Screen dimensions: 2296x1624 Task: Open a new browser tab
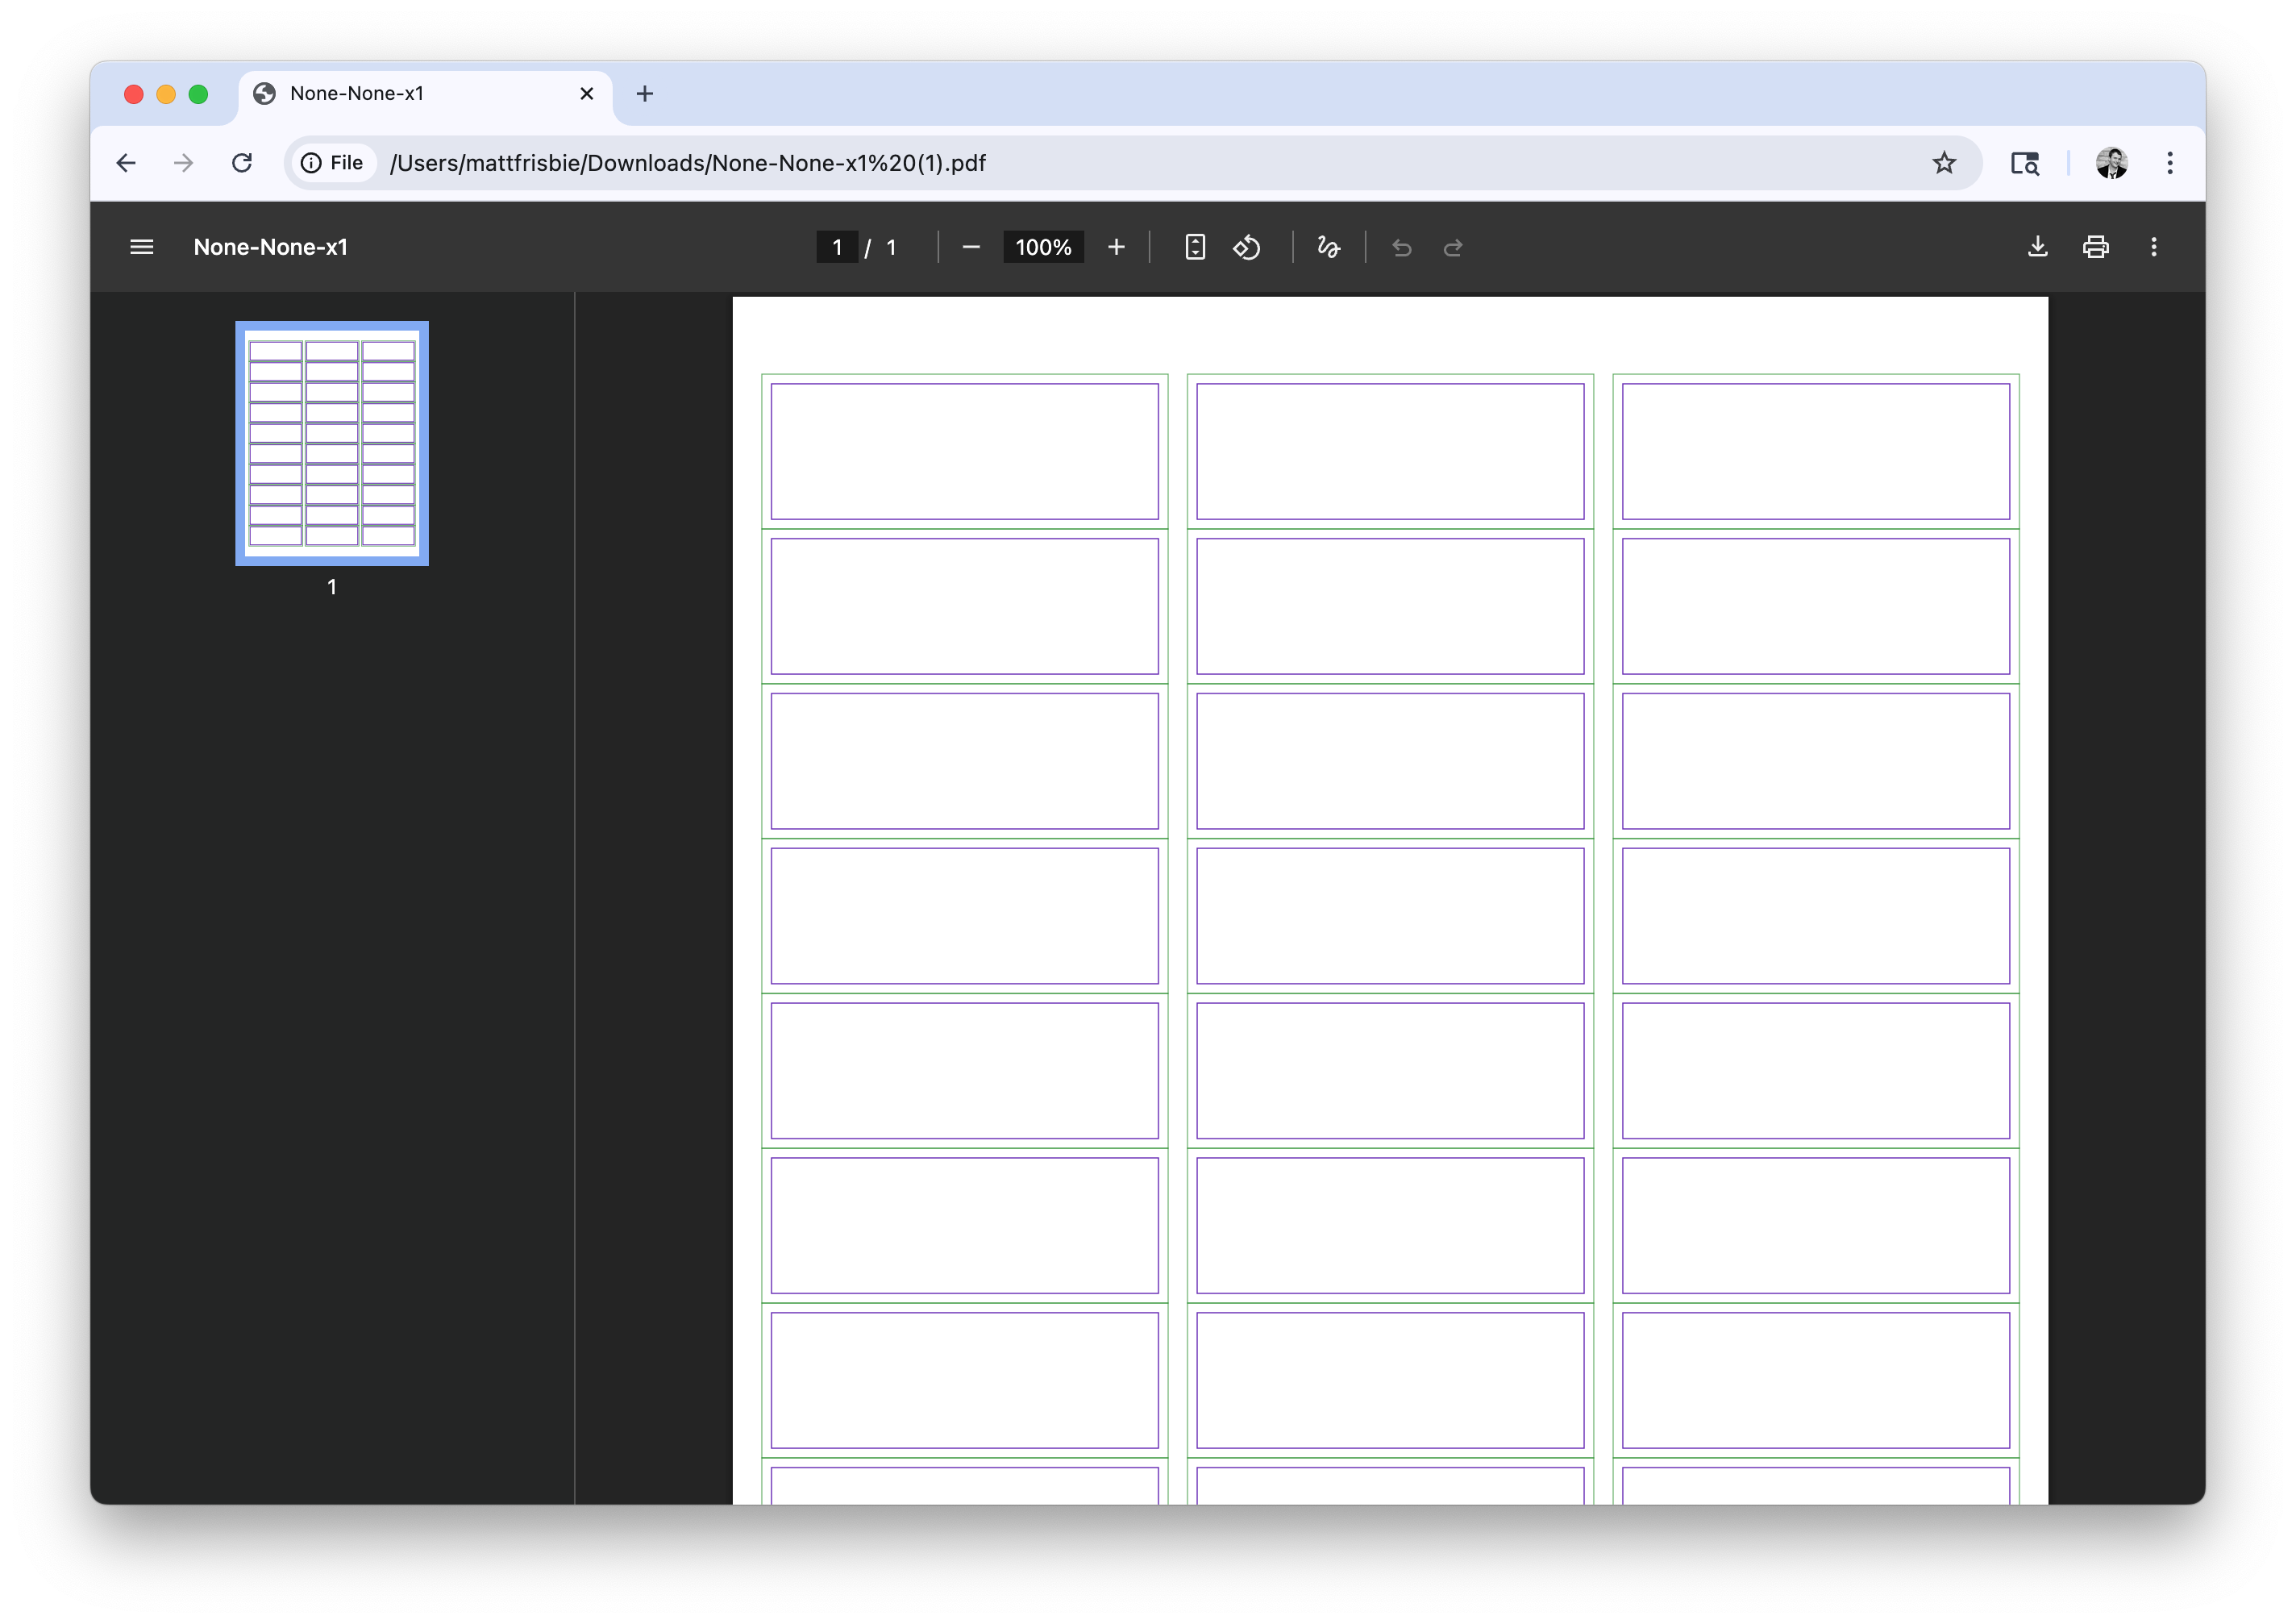[x=645, y=94]
